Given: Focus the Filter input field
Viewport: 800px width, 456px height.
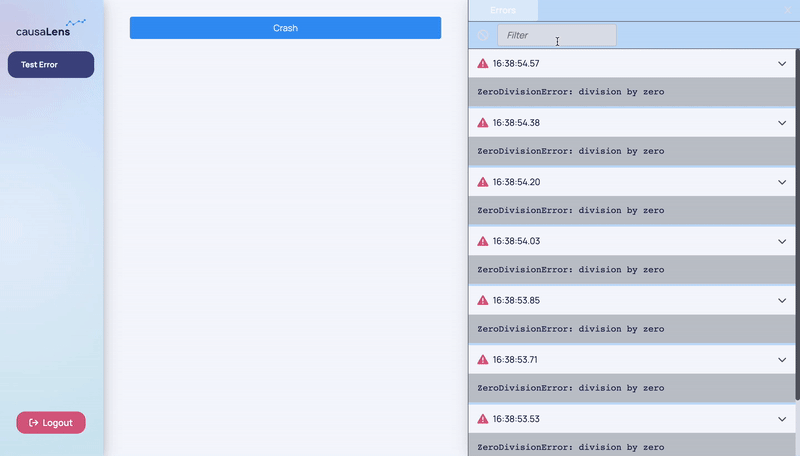Looking at the screenshot, I should point(557,35).
